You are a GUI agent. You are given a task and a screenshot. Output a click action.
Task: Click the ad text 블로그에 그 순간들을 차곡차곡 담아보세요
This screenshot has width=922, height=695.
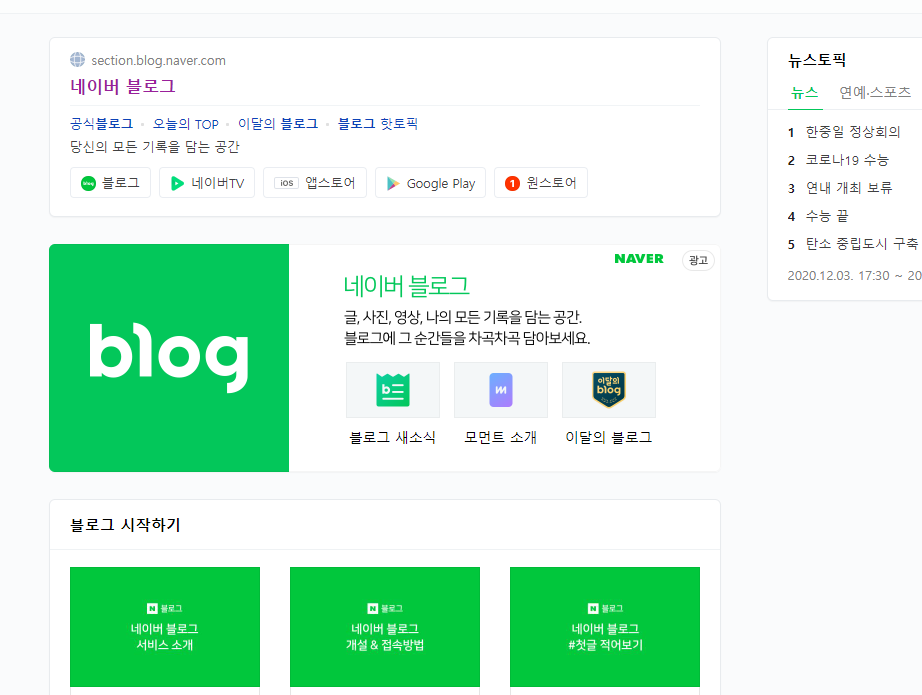point(467,339)
